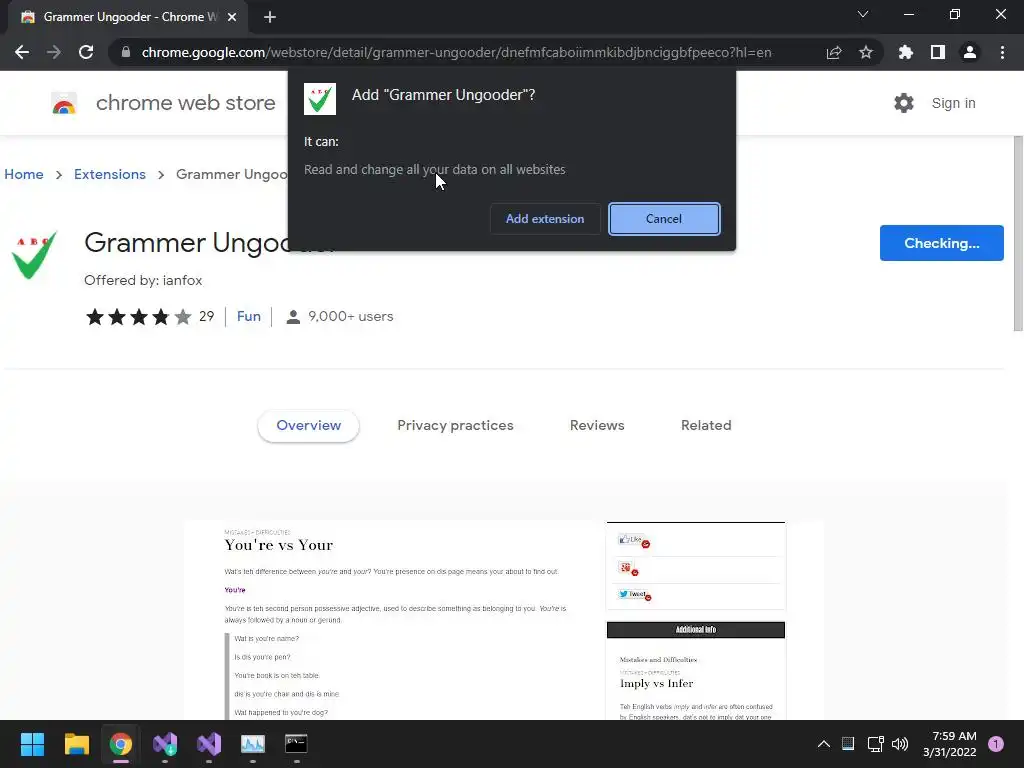Show the Related tab
This screenshot has width=1024, height=768.
(x=706, y=425)
